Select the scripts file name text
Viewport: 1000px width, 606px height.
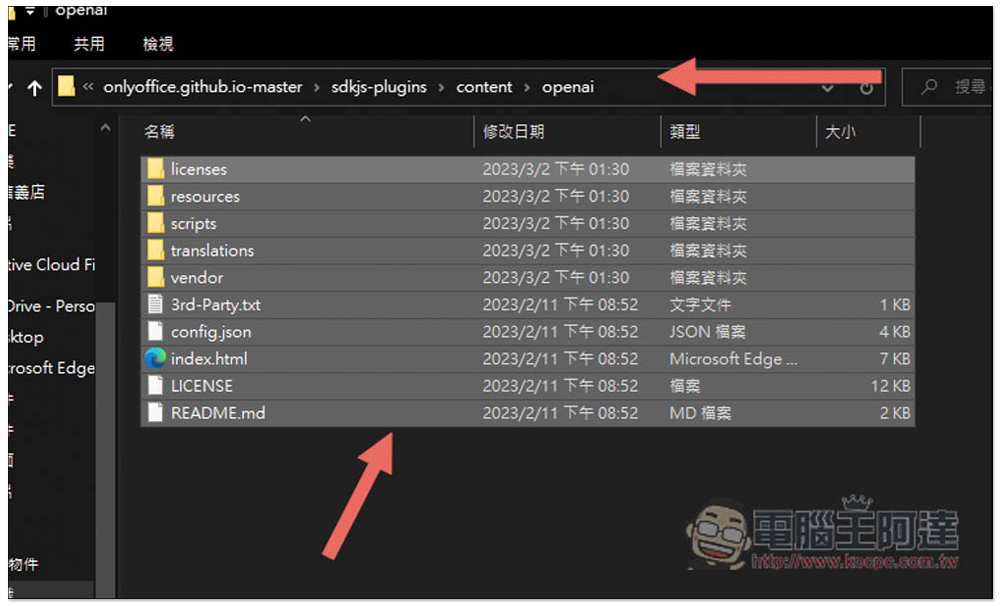tap(193, 224)
